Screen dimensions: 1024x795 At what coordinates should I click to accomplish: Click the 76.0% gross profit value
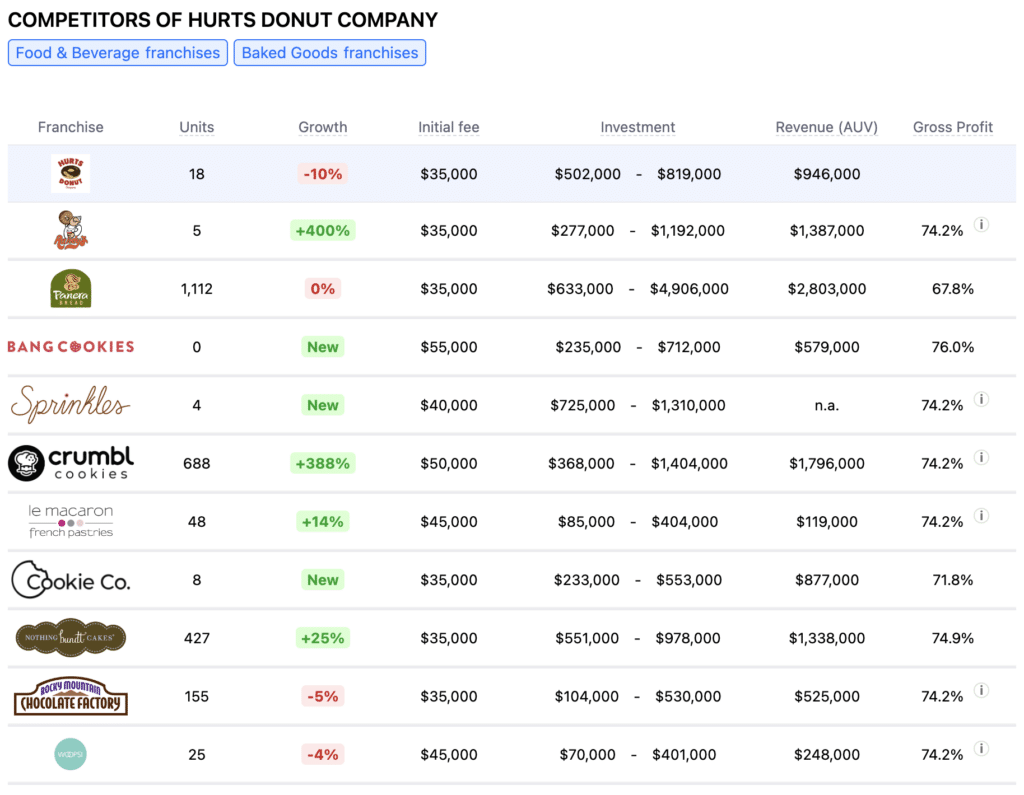pos(953,347)
